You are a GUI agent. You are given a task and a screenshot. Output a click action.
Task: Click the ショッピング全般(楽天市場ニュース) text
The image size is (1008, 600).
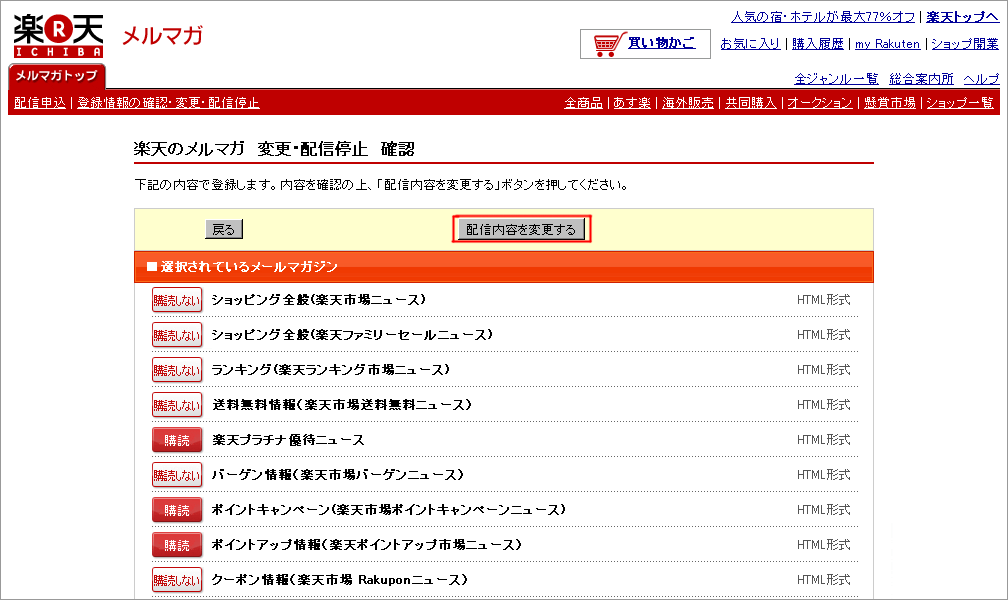pyautogui.click(x=319, y=300)
